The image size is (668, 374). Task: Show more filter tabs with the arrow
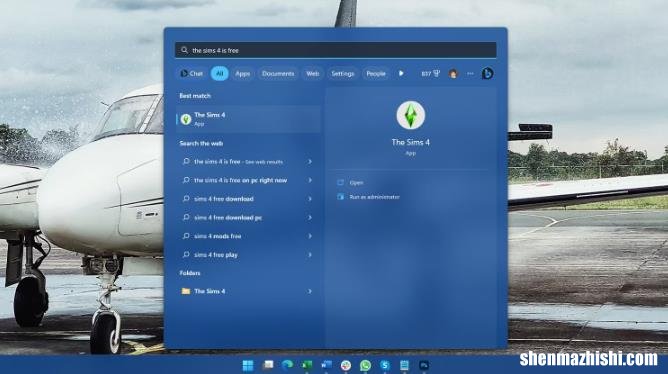pos(401,73)
